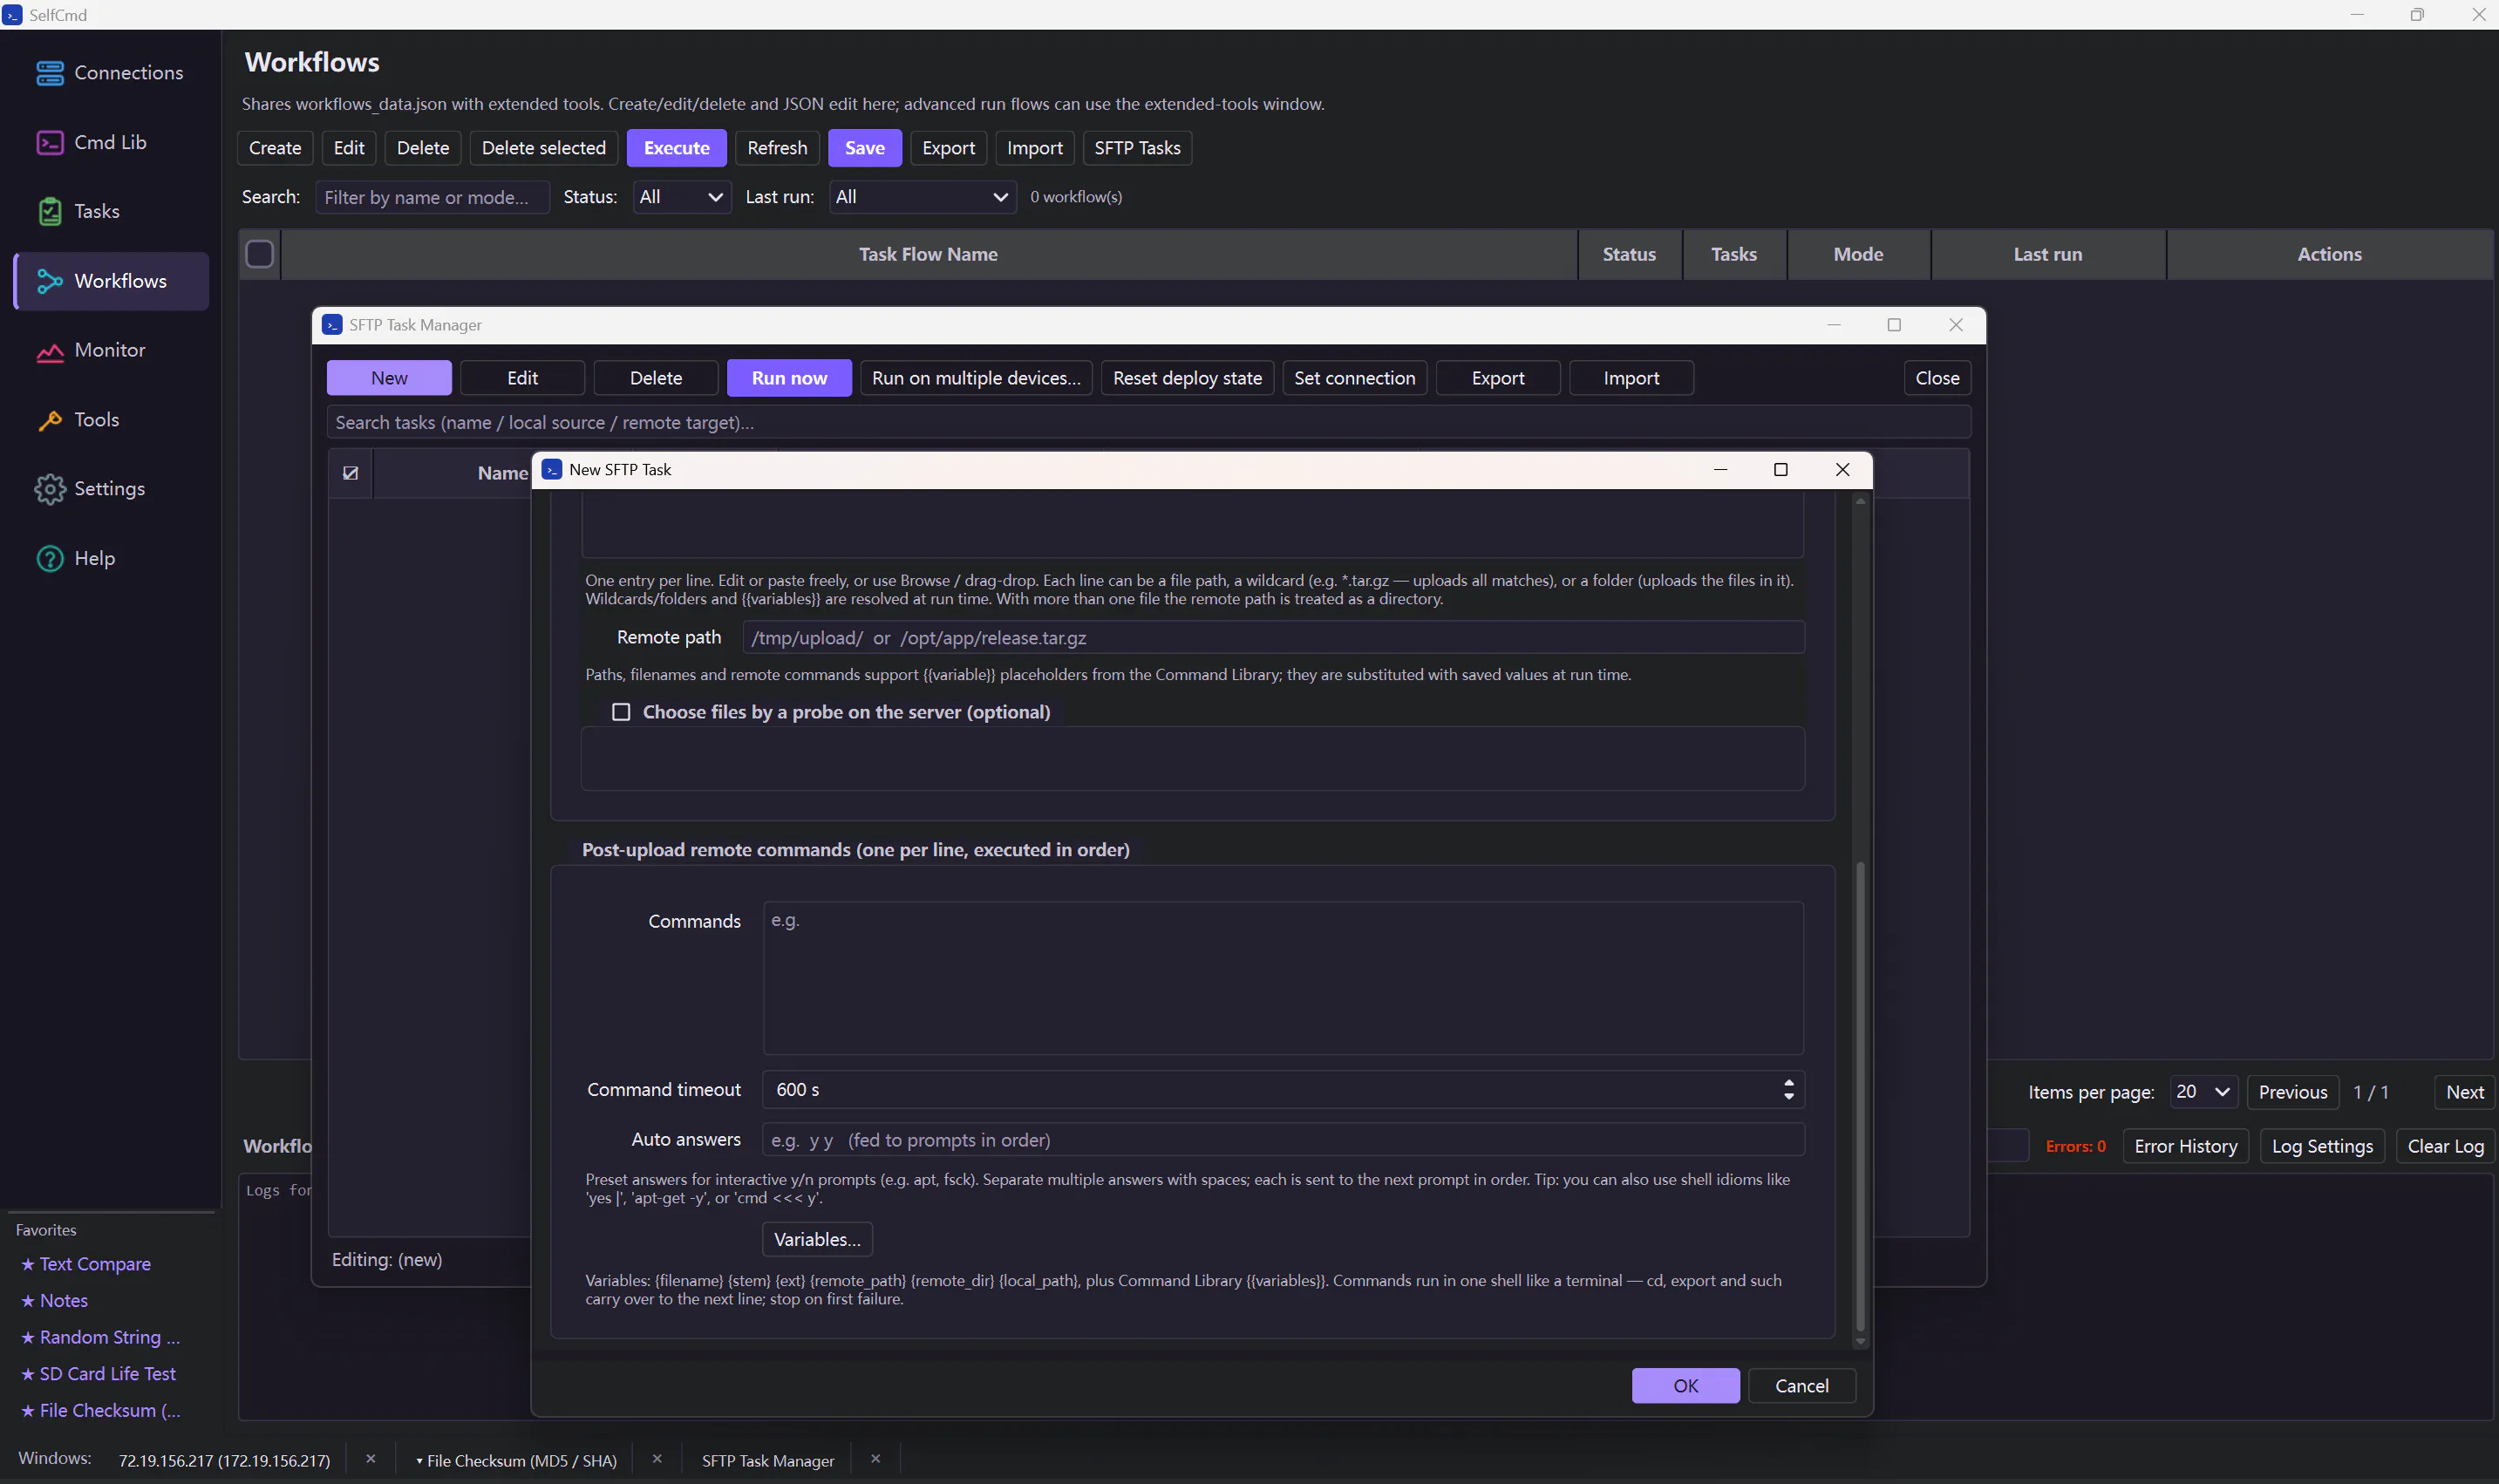Close the New SFTP Task dialog
The width and height of the screenshot is (2499, 1484).
tap(1842, 470)
